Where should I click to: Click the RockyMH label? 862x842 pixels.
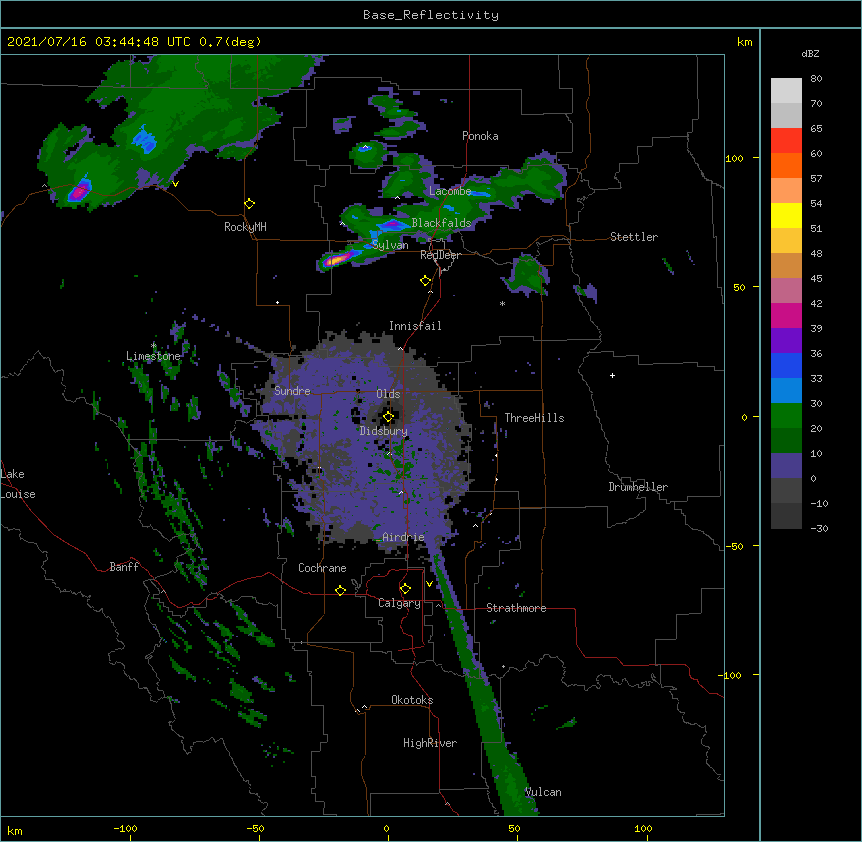(x=245, y=227)
